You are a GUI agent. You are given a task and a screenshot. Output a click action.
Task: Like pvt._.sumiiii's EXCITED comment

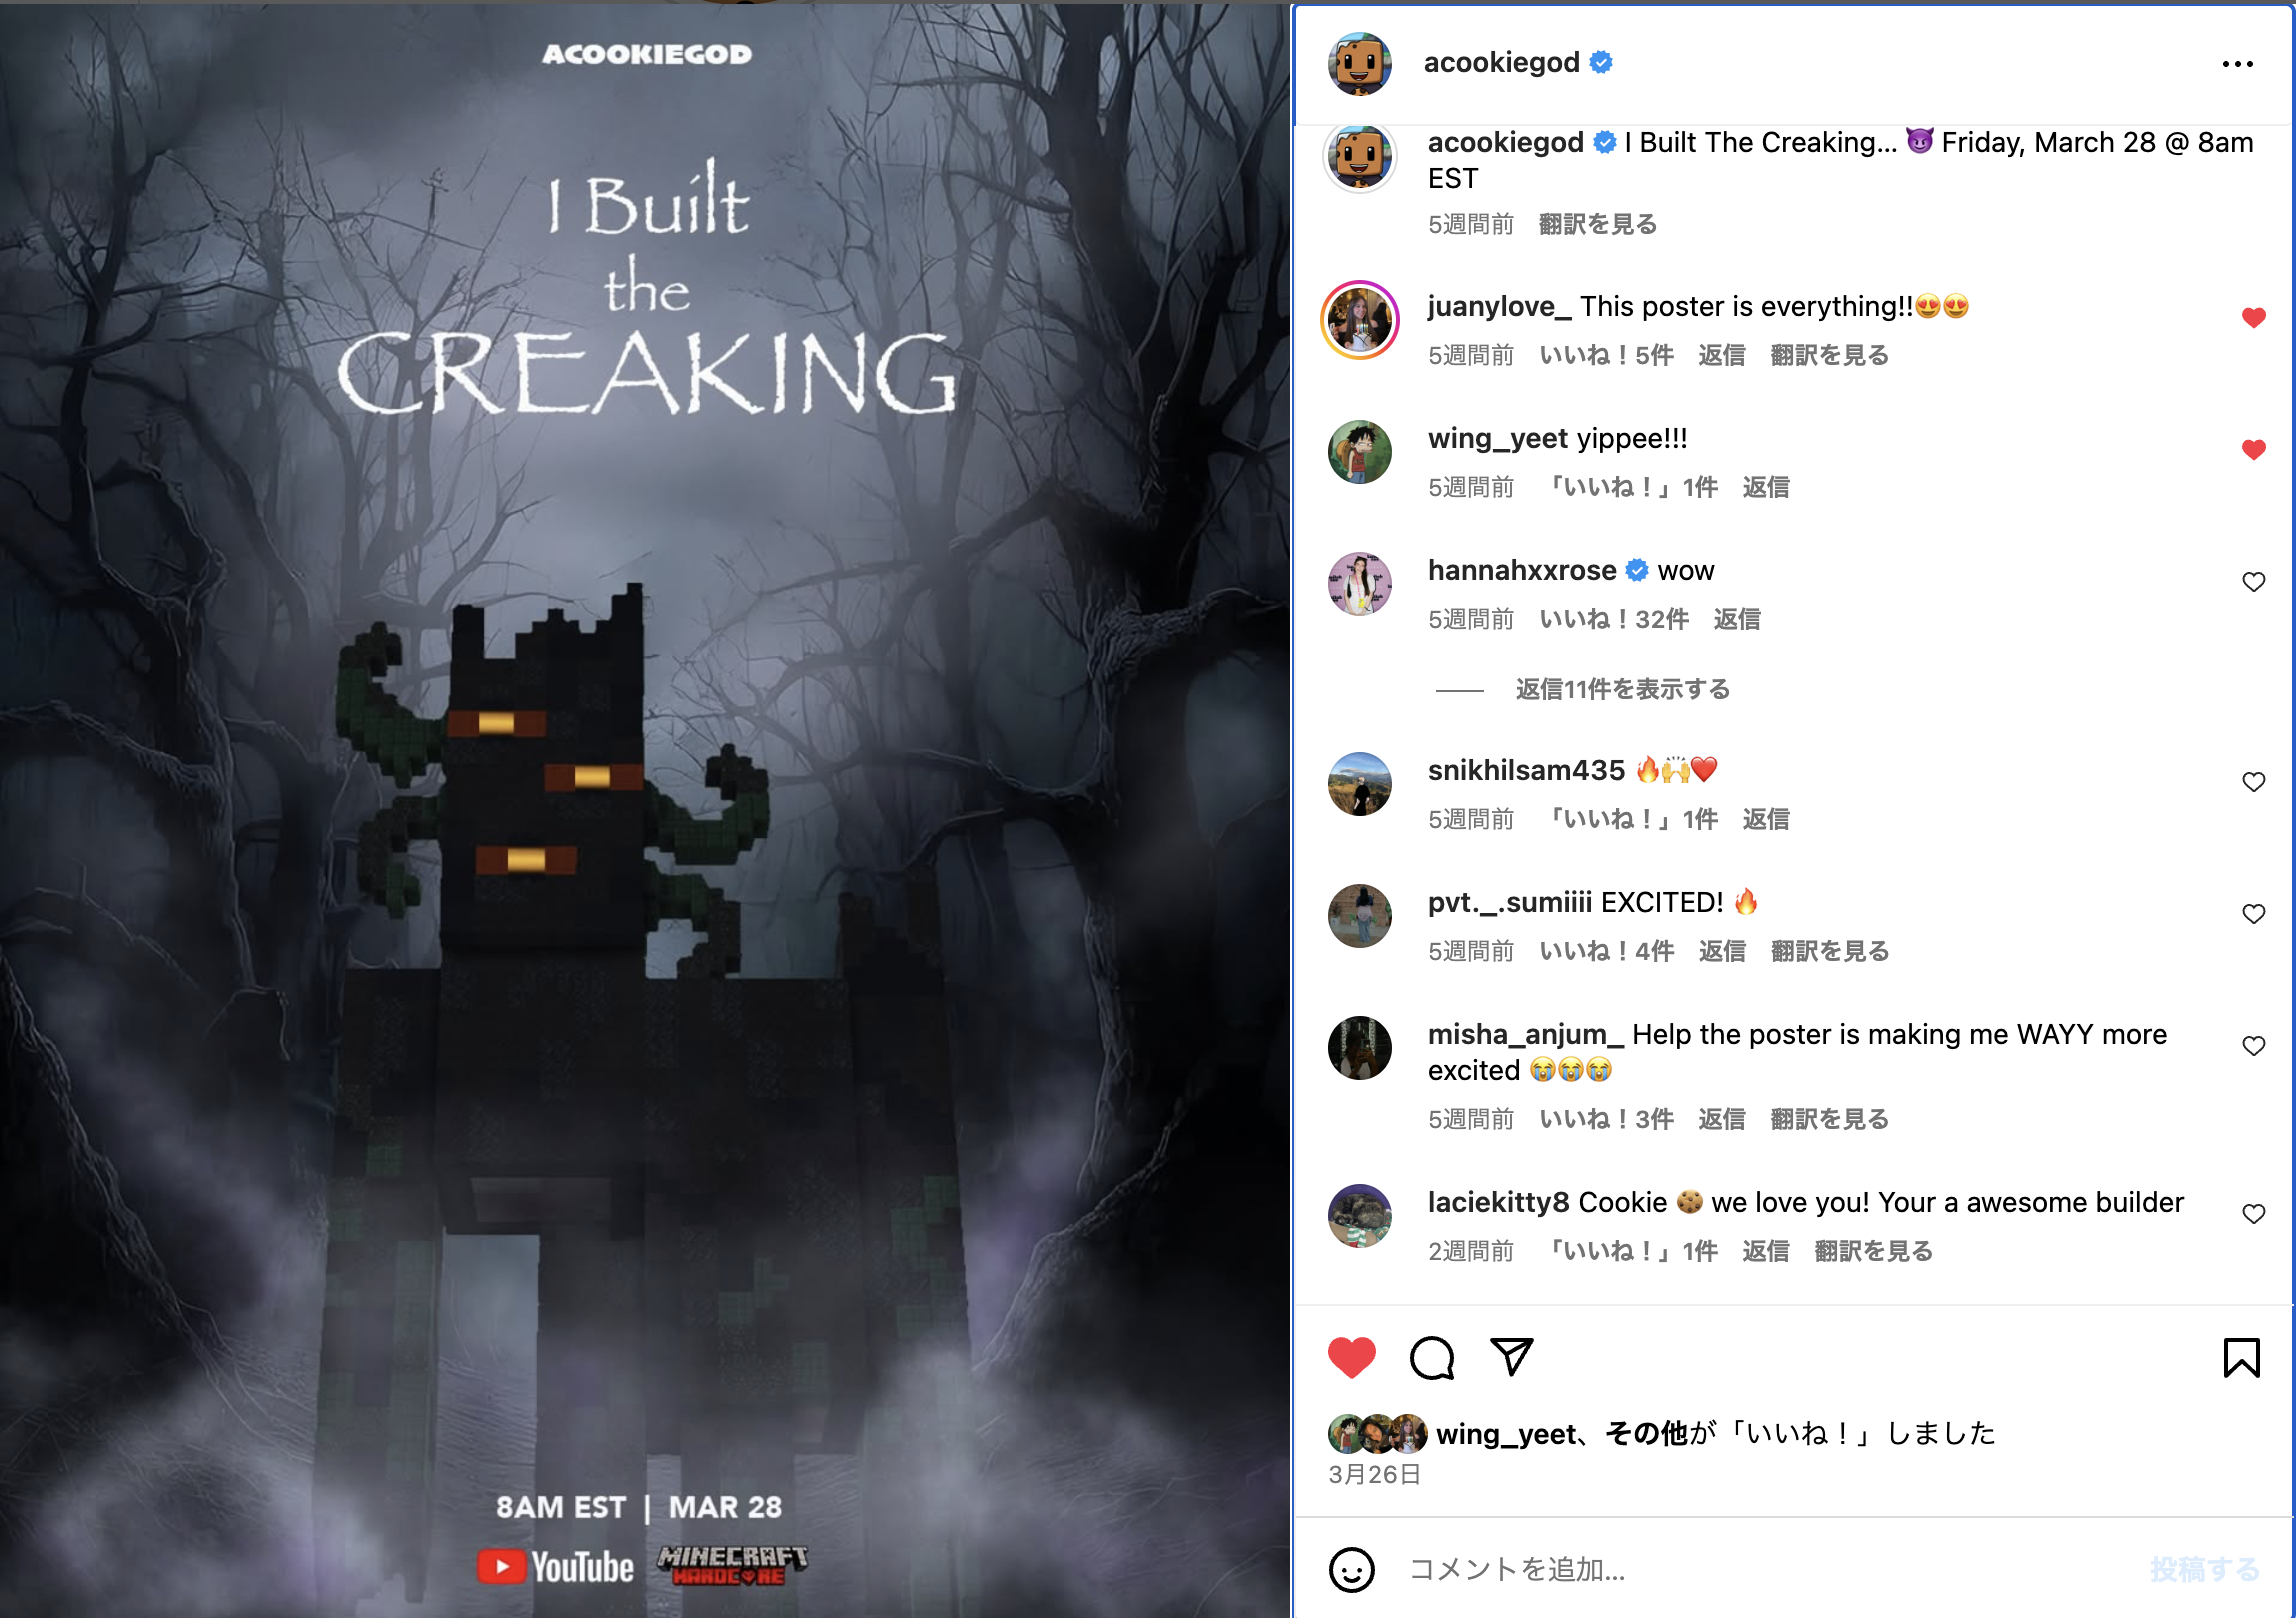click(x=2253, y=914)
